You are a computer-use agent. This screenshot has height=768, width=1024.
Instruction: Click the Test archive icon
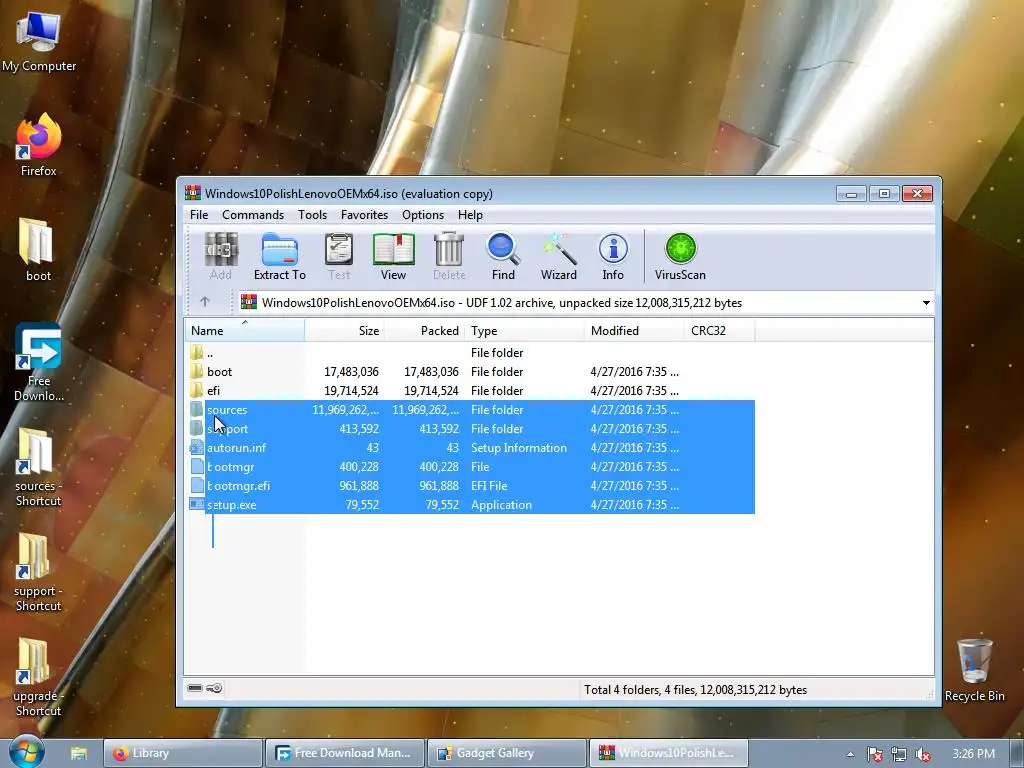click(x=339, y=256)
